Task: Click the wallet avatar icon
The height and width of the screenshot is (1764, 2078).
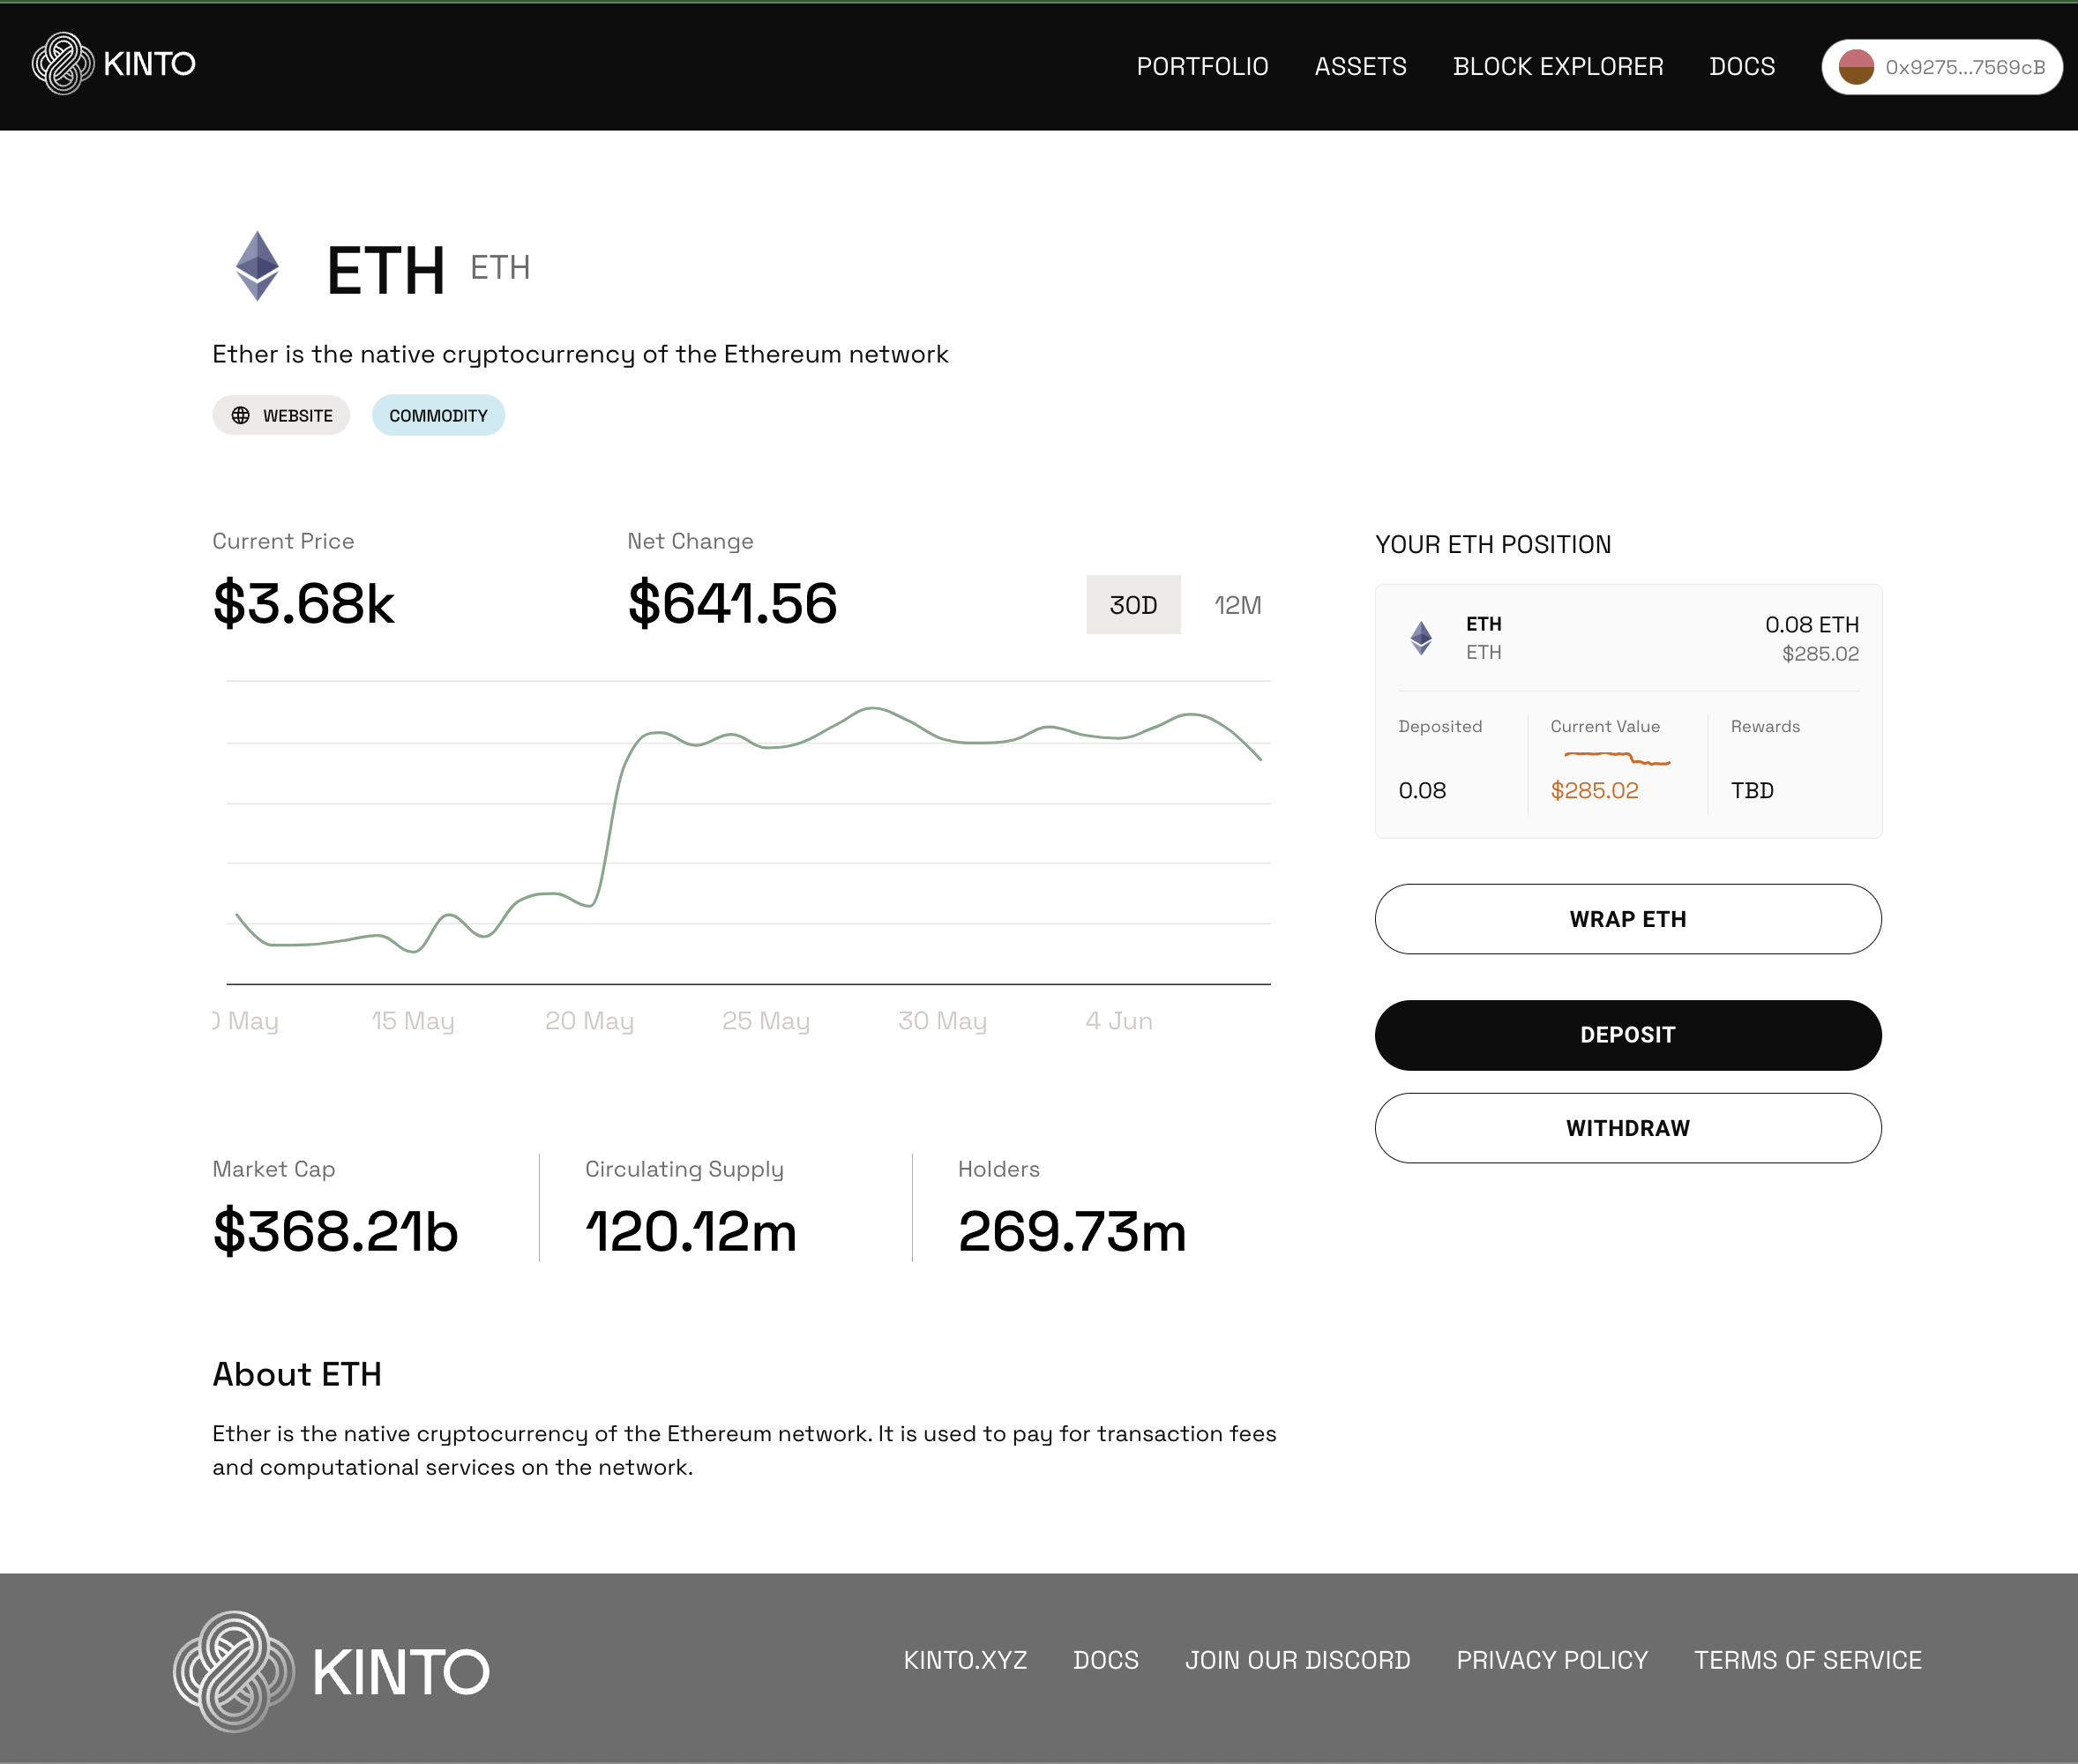Action: click(1855, 67)
